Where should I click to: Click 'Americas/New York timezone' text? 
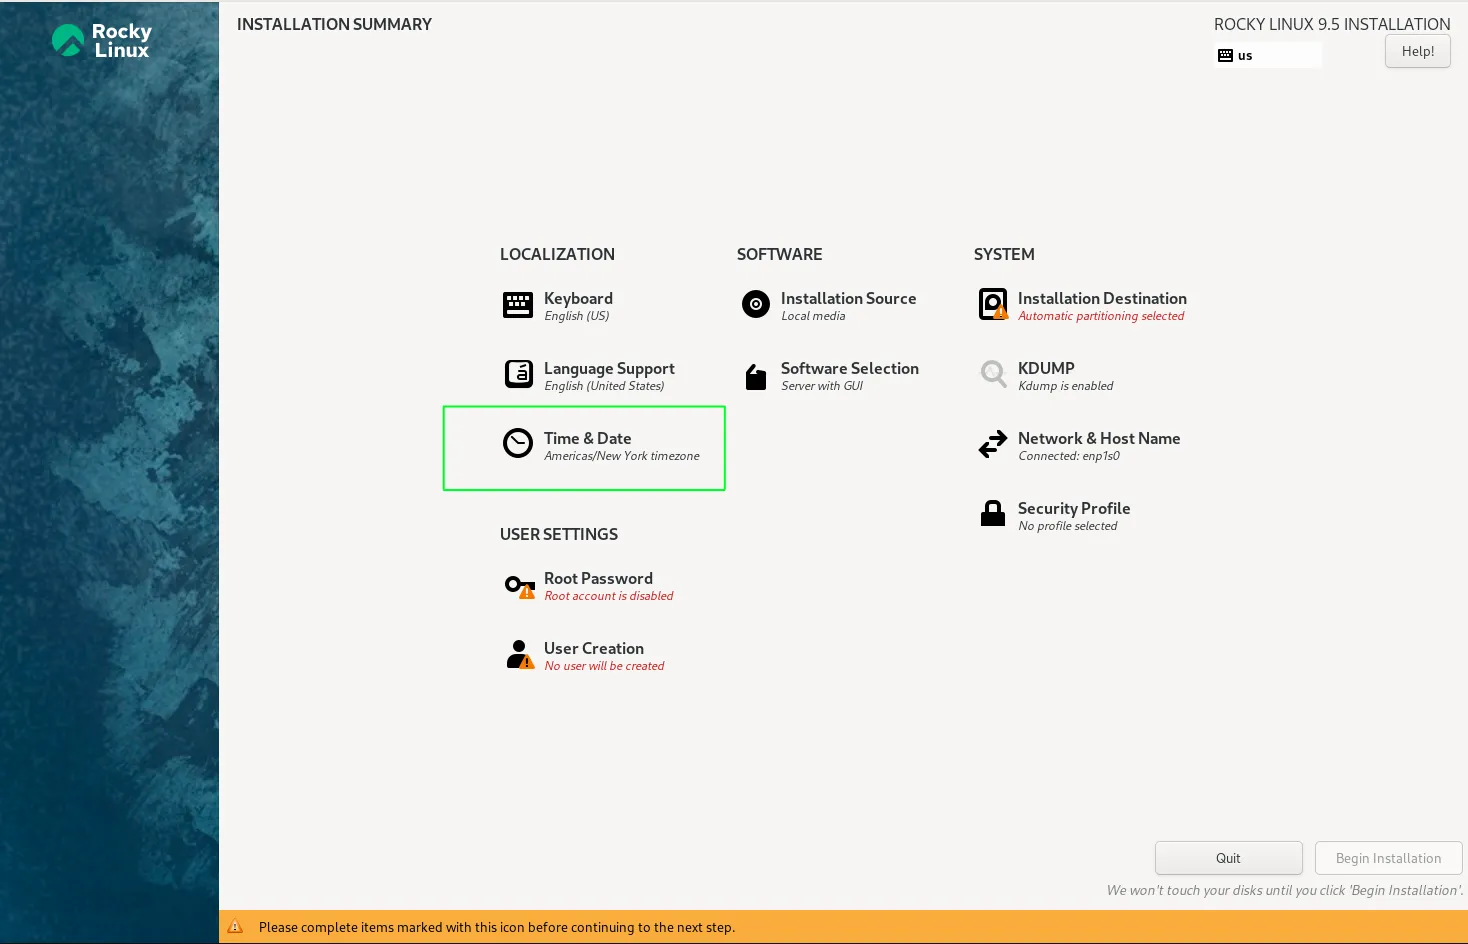pos(622,456)
